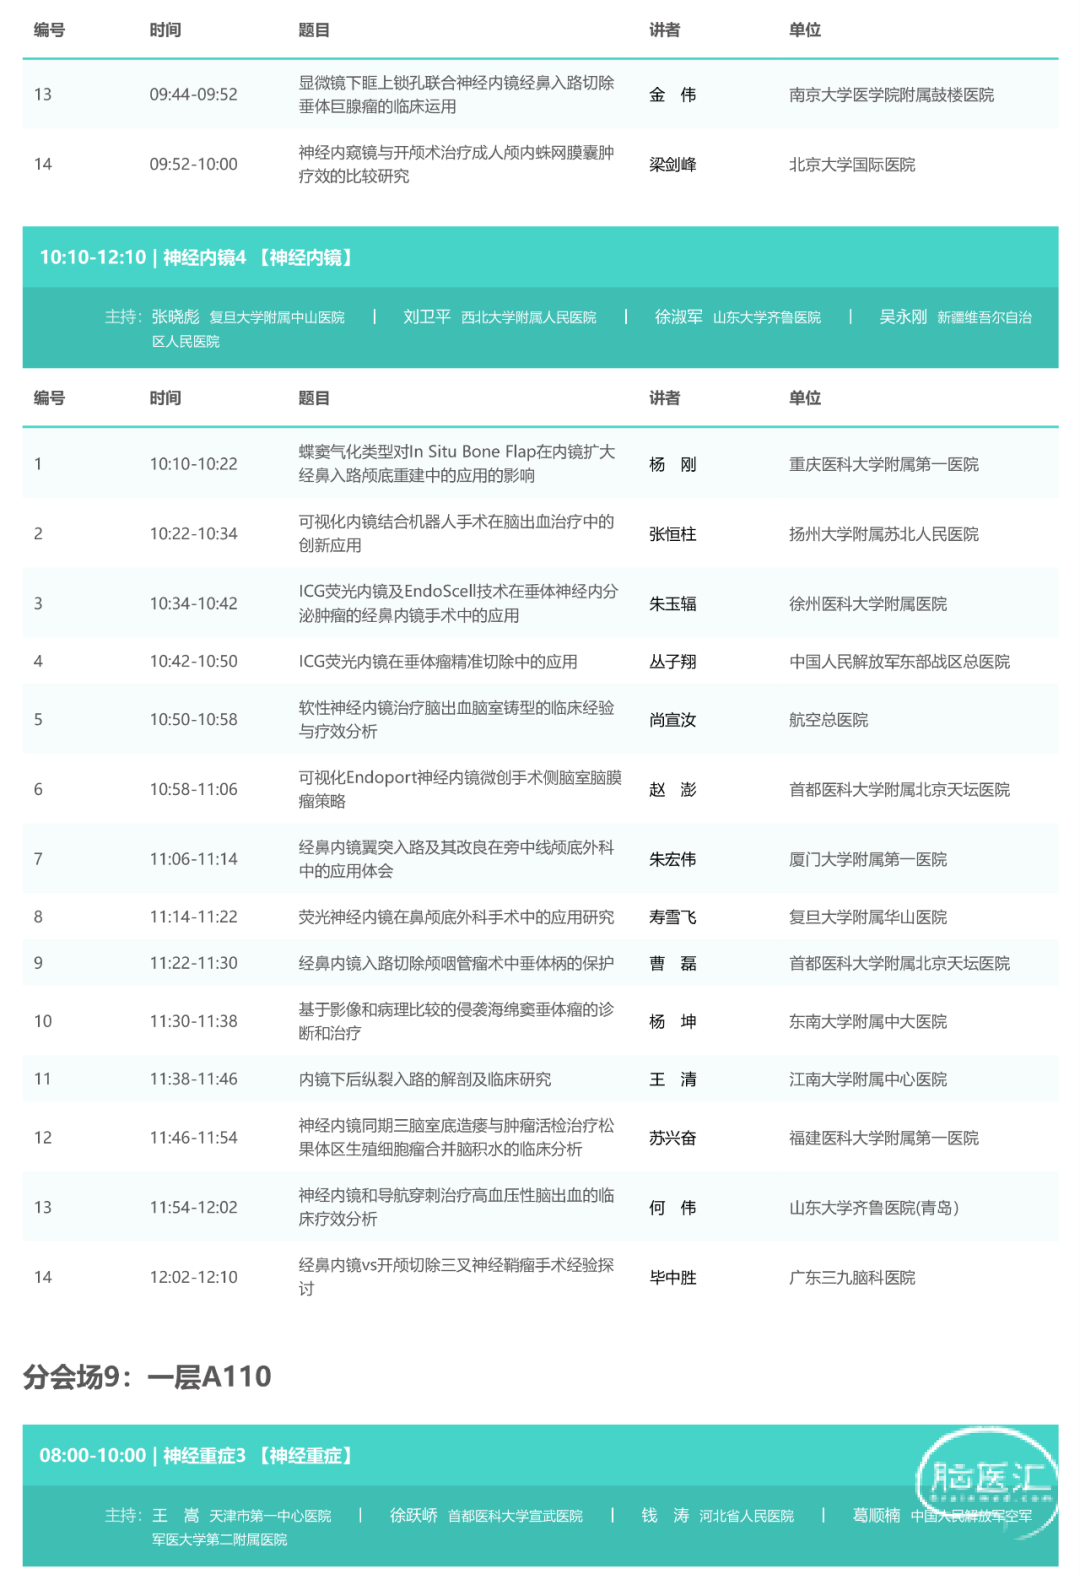Click 首都医科大学宣武医院
The image size is (1080, 1574).
(x=515, y=1517)
